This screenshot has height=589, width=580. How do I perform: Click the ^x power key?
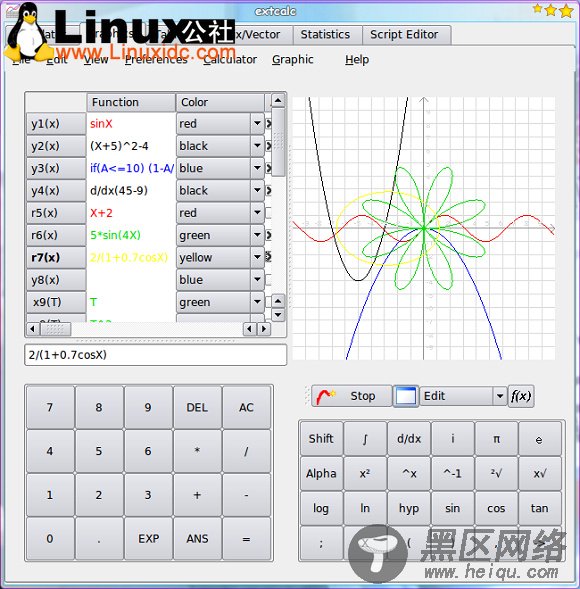pos(409,473)
